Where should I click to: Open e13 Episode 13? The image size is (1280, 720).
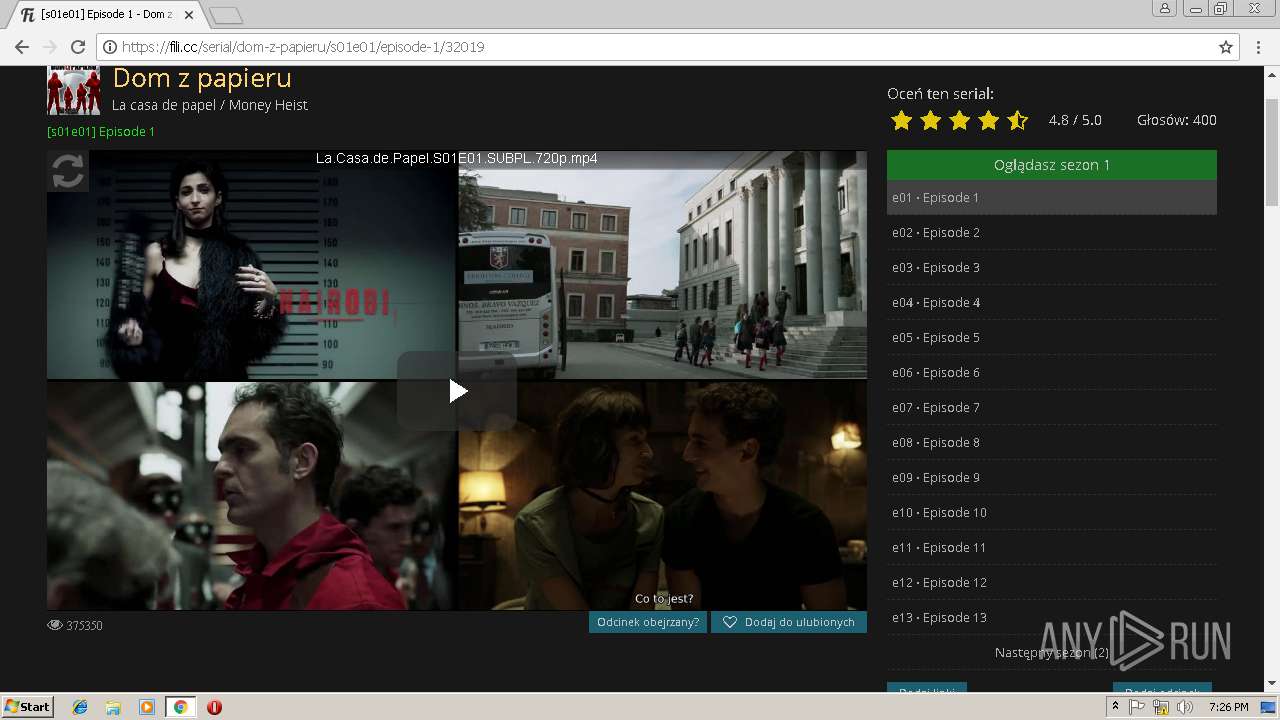1052,617
